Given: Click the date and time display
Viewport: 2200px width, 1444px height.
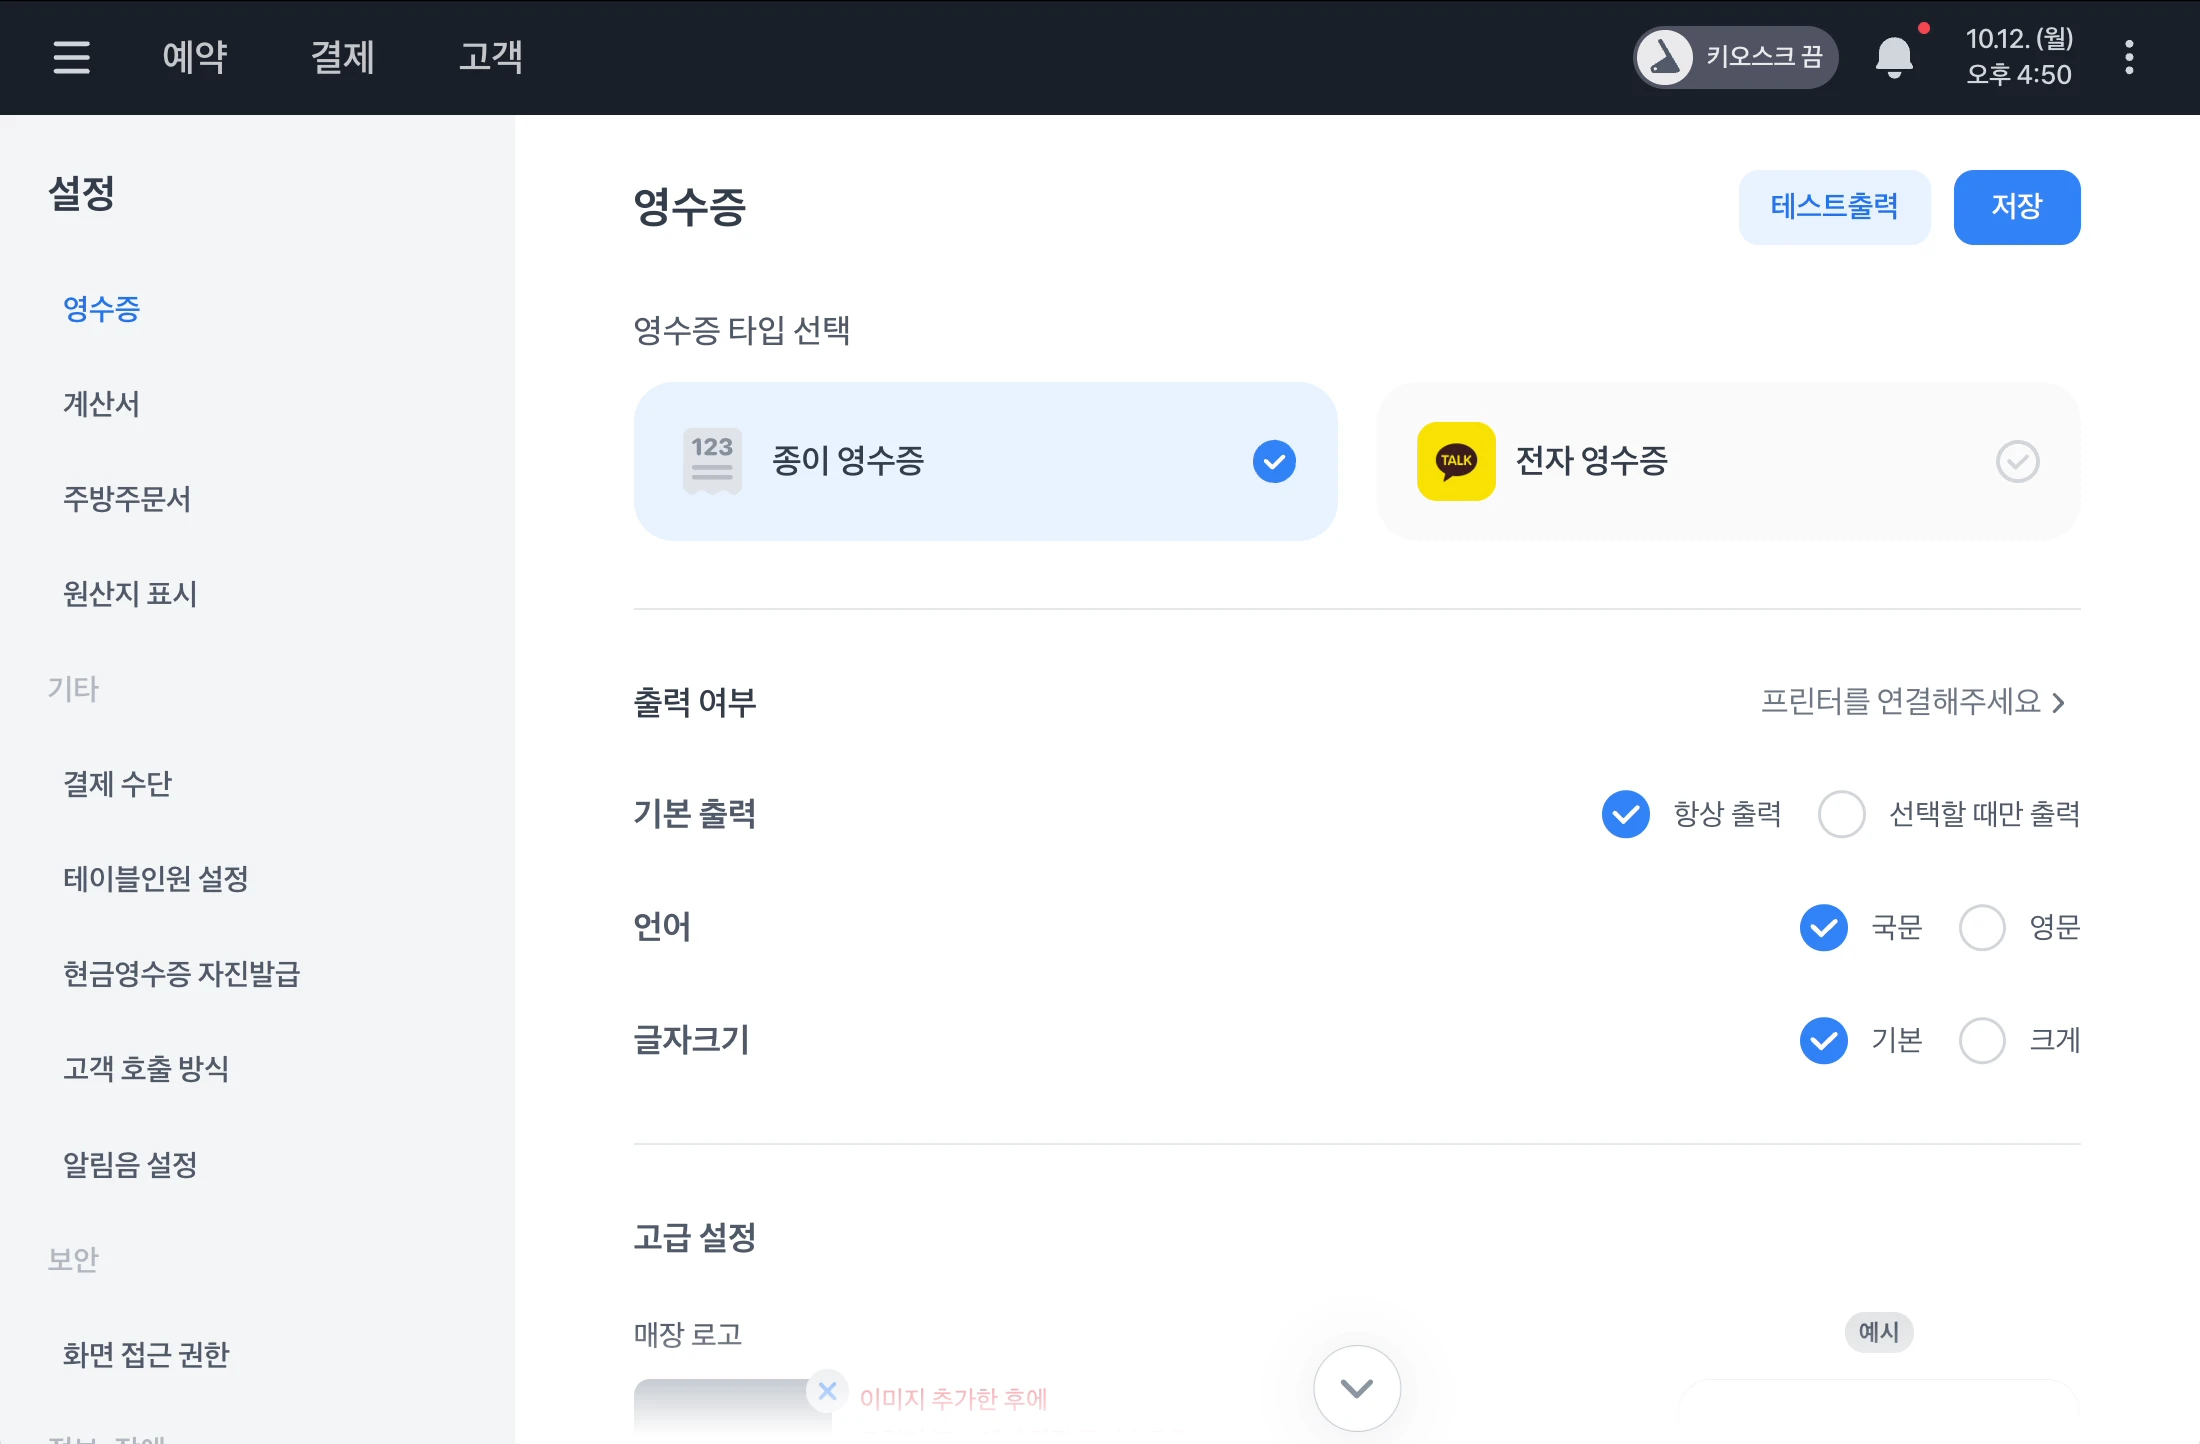Looking at the screenshot, I should tap(2019, 57).
